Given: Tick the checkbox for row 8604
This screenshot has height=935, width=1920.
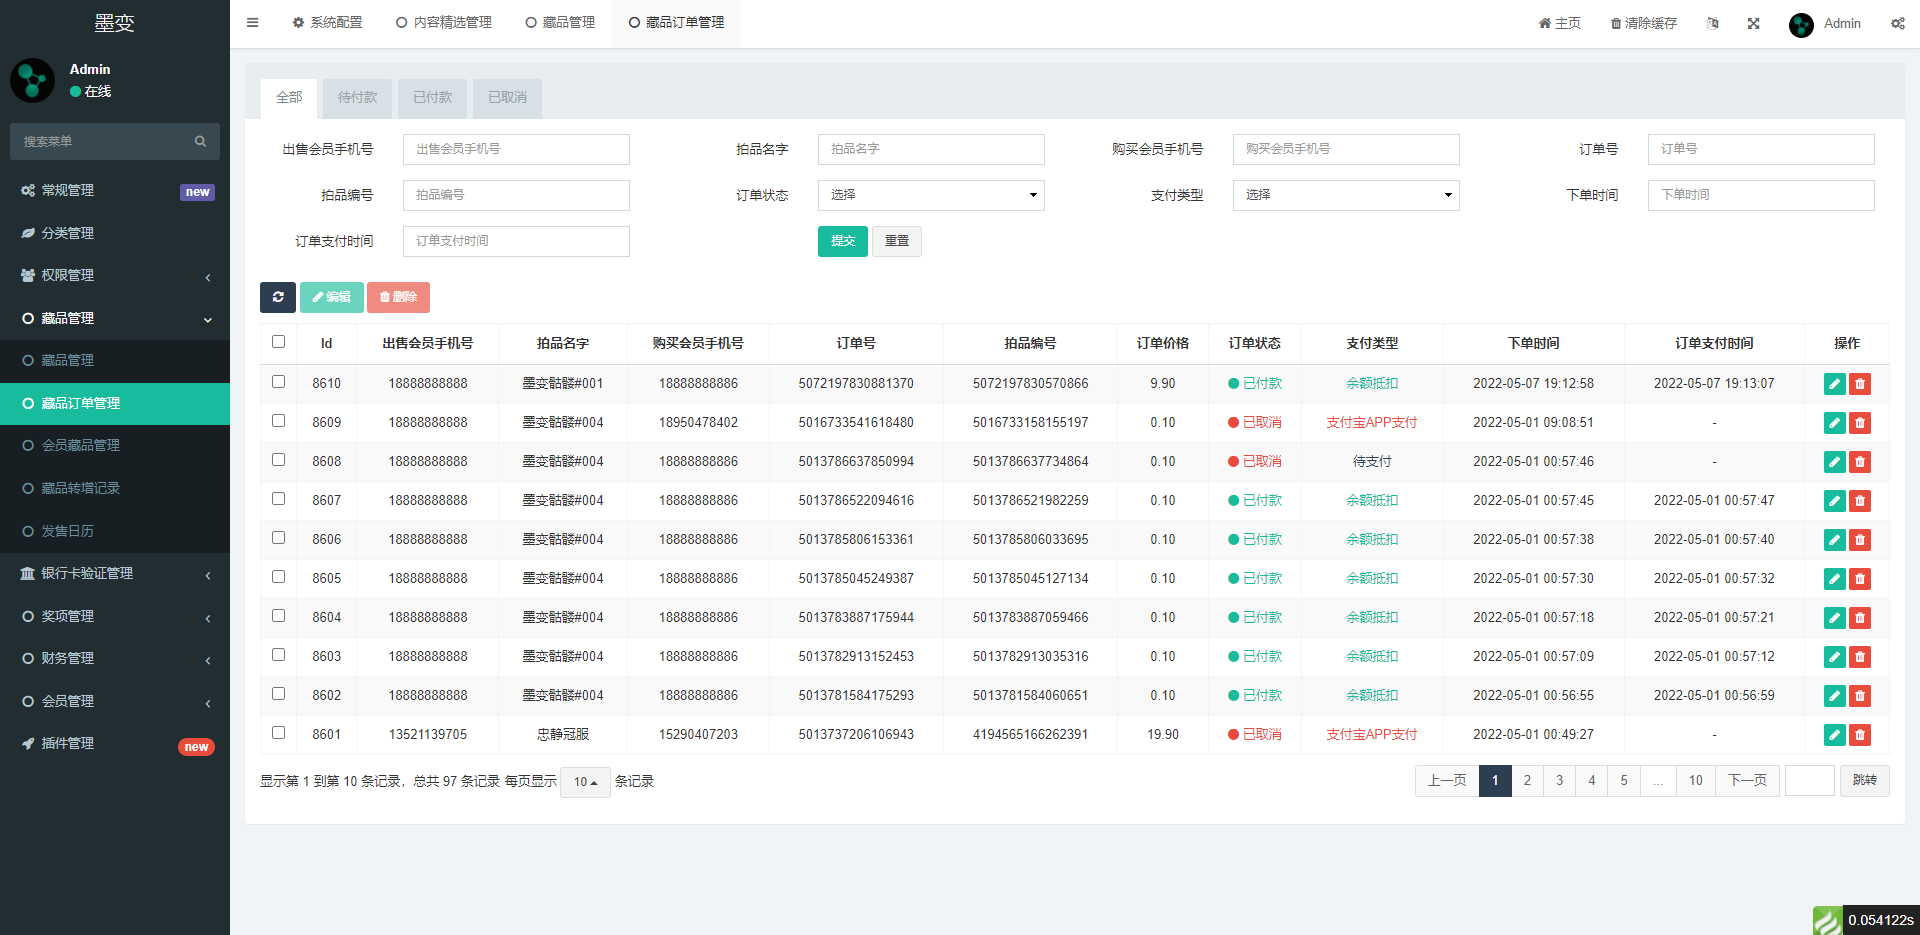Looking at the screenshot, I should click(278, 616).
